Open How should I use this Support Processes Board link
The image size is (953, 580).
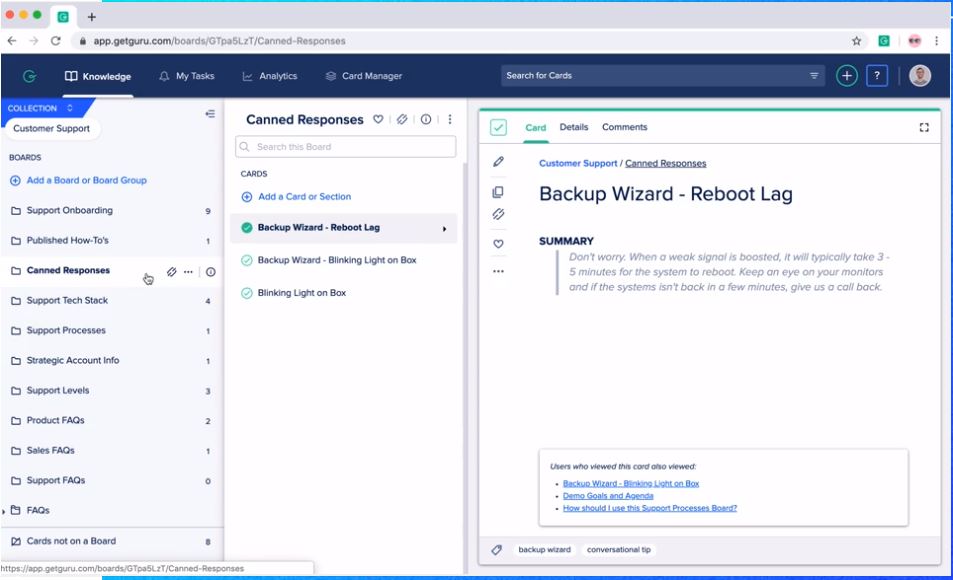(x=650, y=508)
